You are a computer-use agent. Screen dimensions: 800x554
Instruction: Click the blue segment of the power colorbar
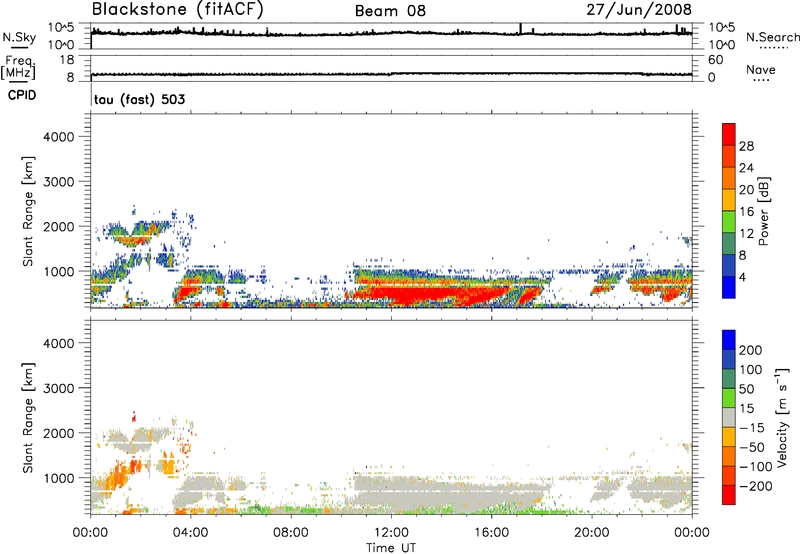point(729,288)
